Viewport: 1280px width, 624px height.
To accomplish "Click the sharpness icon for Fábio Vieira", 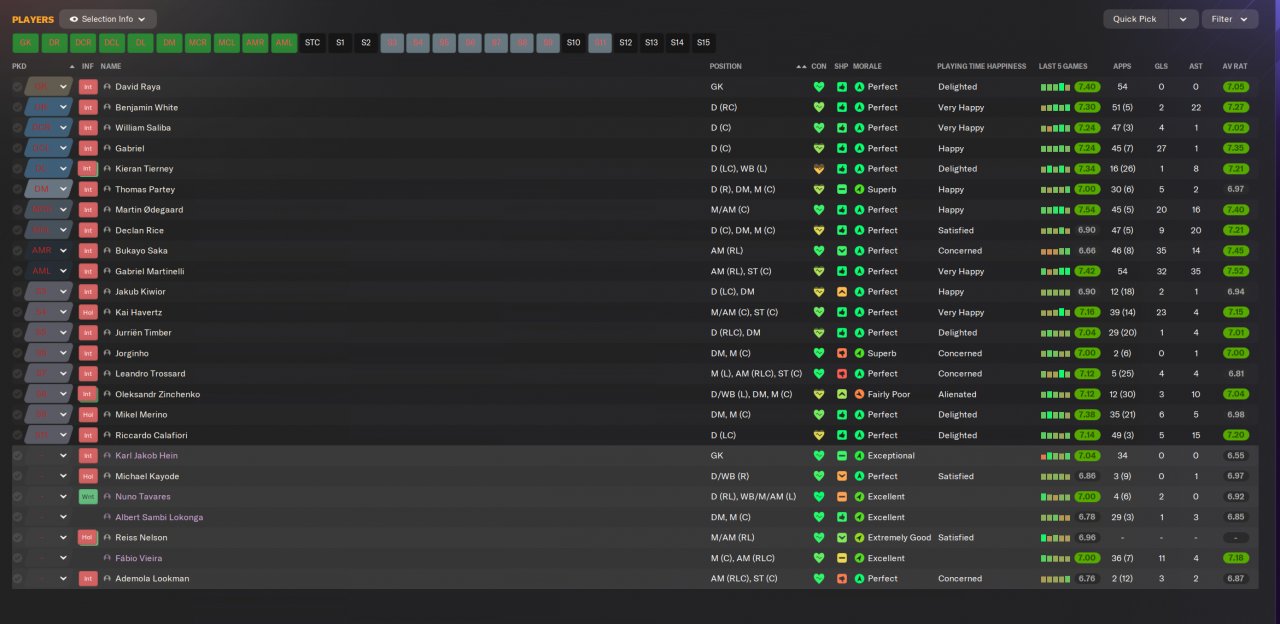I will click(x=842, y=558).
